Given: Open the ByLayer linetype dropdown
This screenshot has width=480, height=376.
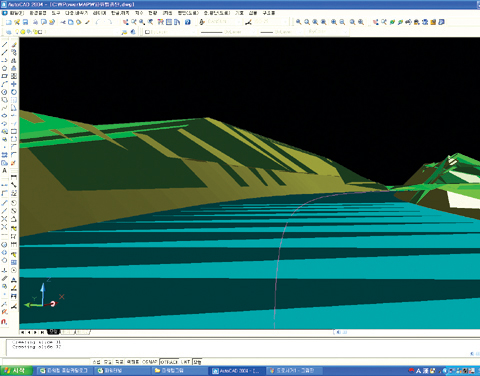Looking at the screenshot, I should click(227, 32).
